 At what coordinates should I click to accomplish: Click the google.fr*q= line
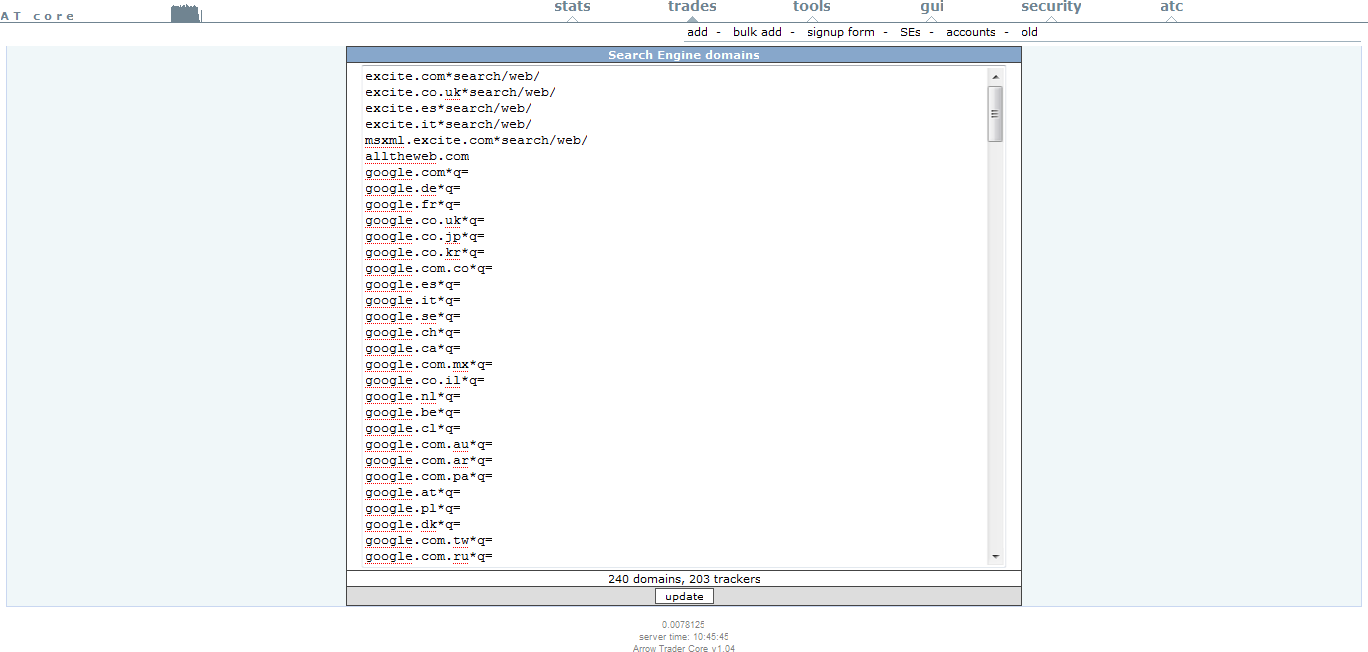[413, 204]
